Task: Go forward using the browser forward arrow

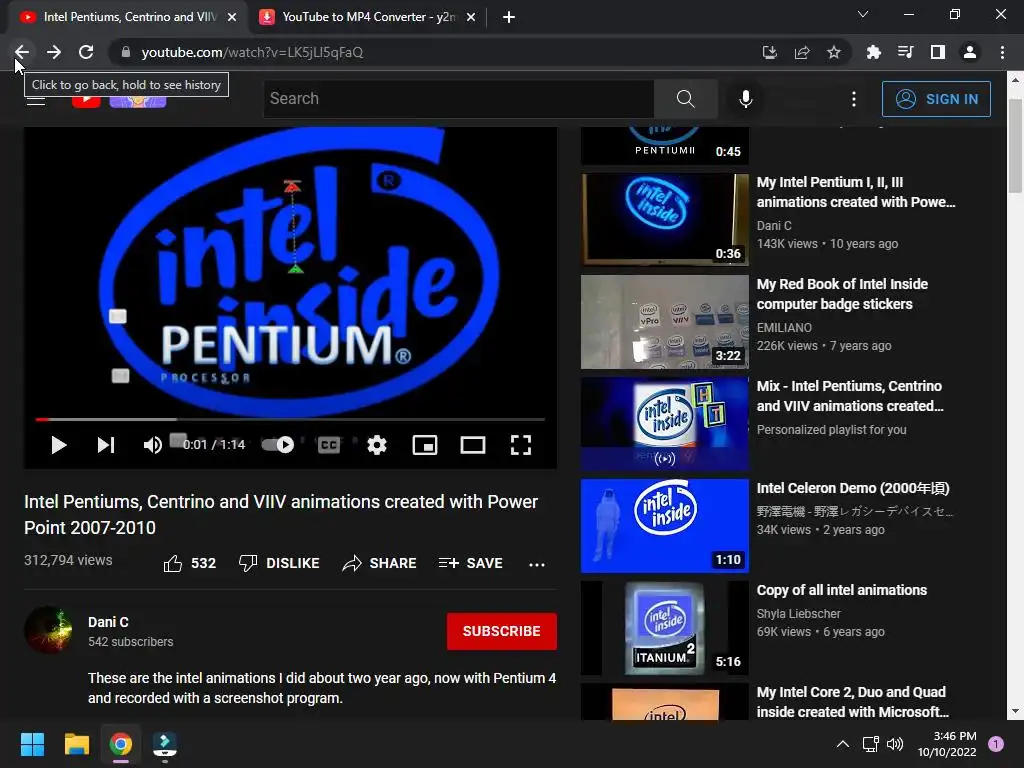Action: [x=54, y=52]
